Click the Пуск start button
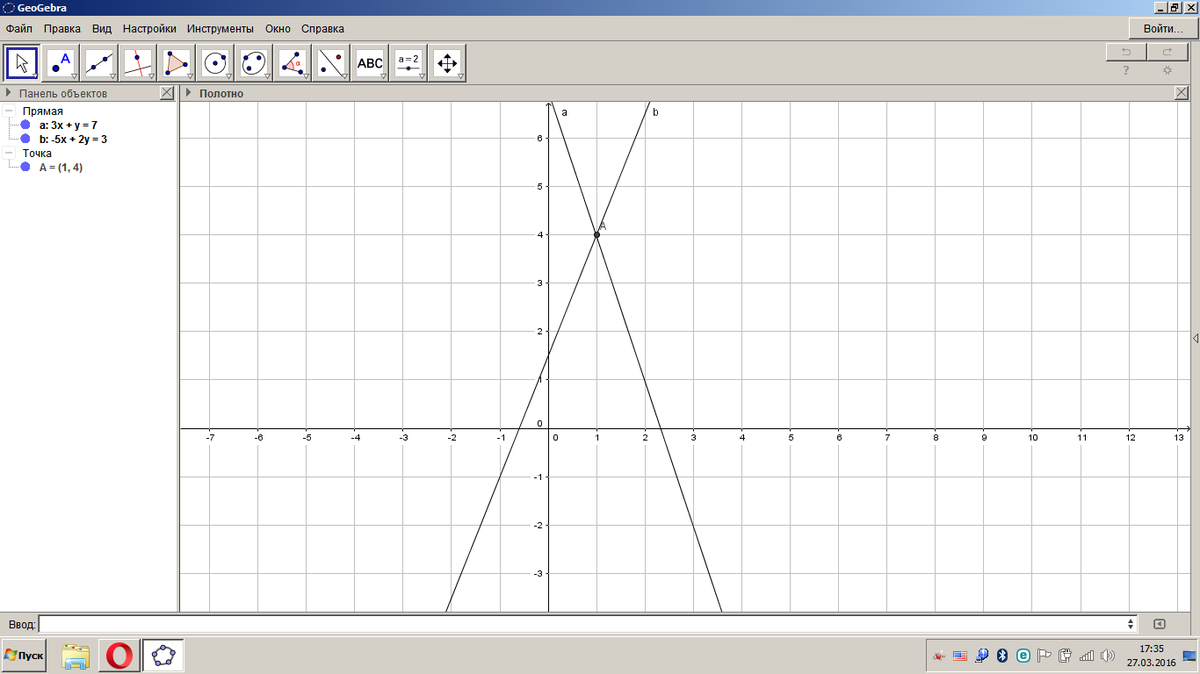The image size is (1200, 674). [26, 655]
